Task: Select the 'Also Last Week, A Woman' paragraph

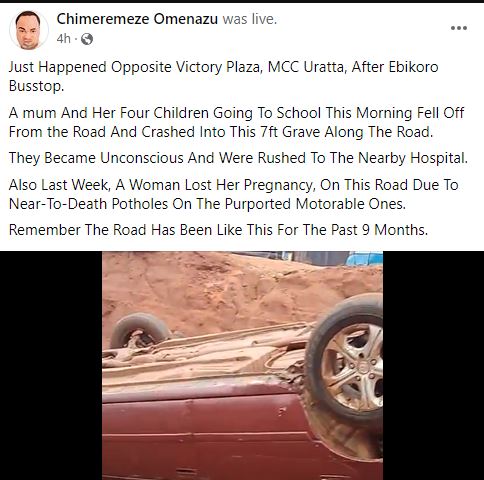Action: [233, 194]
